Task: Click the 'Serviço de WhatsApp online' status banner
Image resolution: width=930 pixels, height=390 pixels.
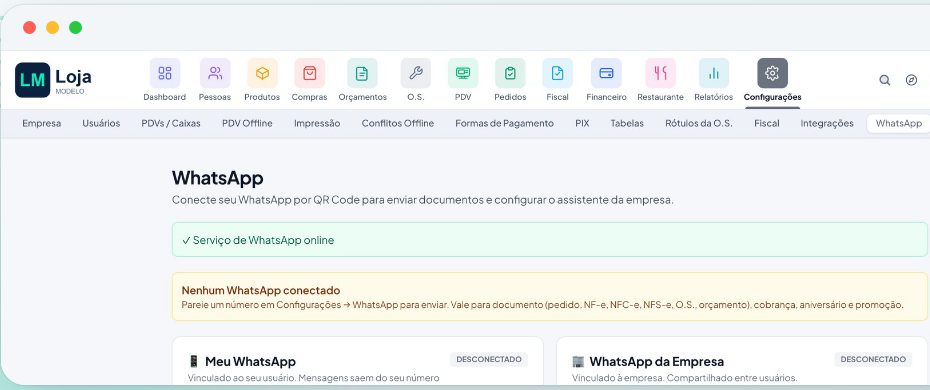Action: [x=550, y=240]
